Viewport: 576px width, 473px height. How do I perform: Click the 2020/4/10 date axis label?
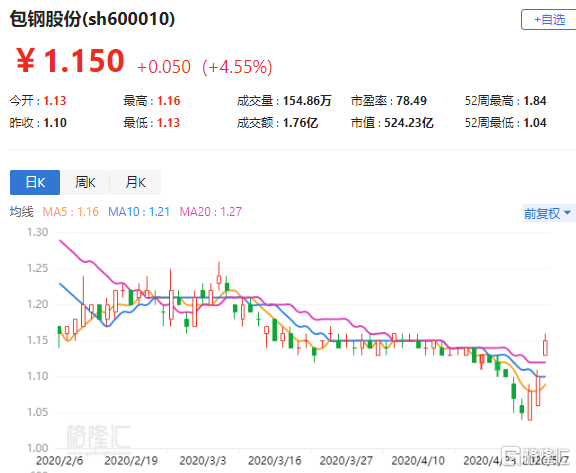click(418, 461)
